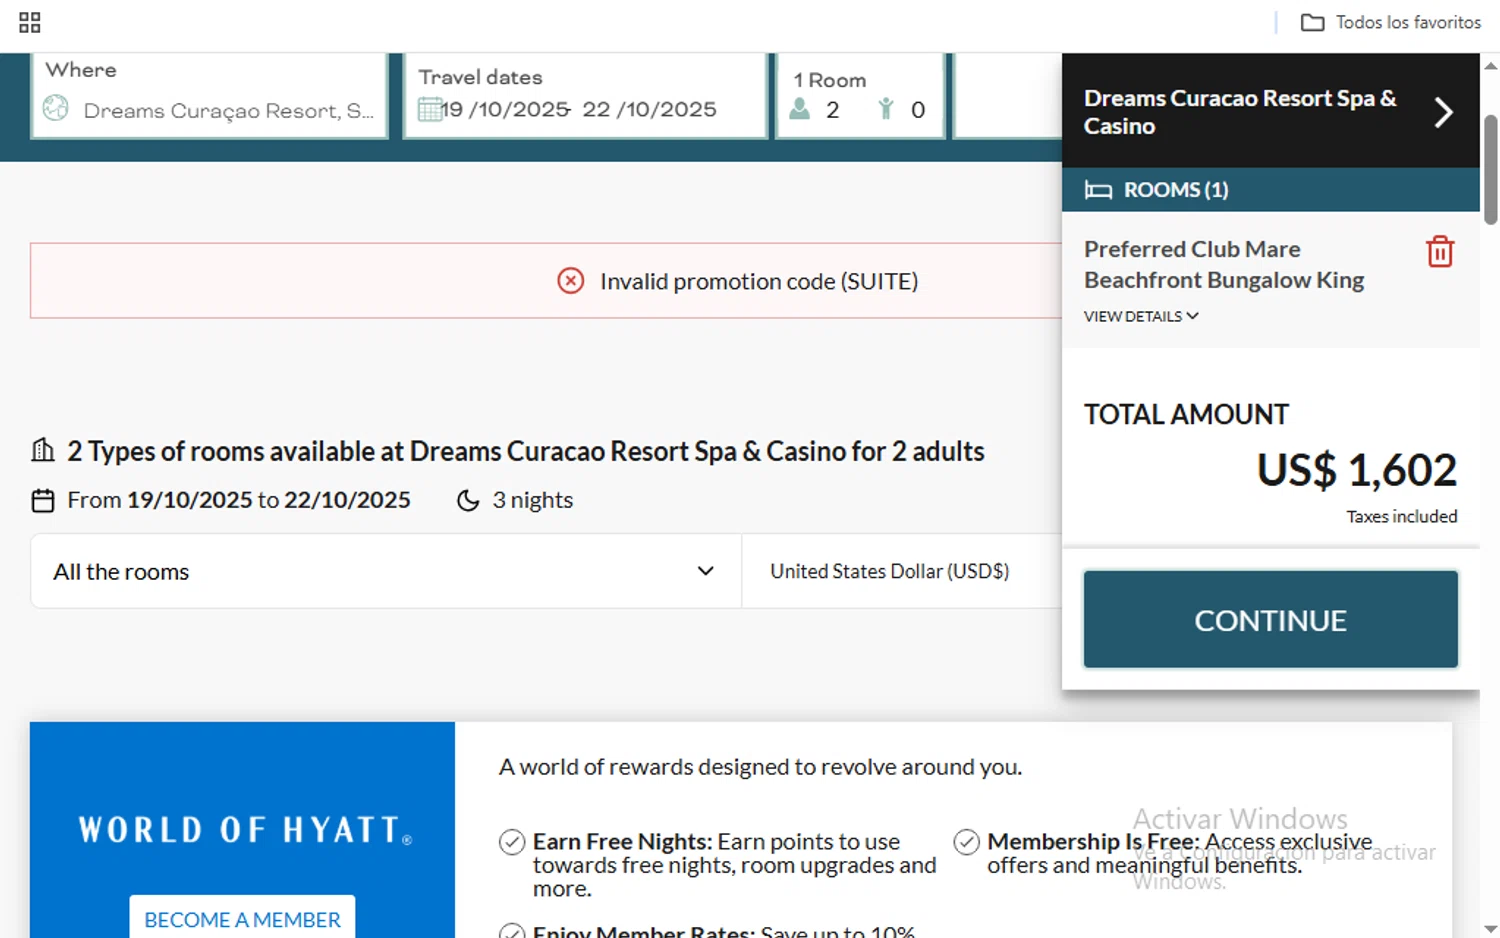1500x938 pixels.
Task: Click the US$ 1,602 total amount
Action: [1357, 470]
